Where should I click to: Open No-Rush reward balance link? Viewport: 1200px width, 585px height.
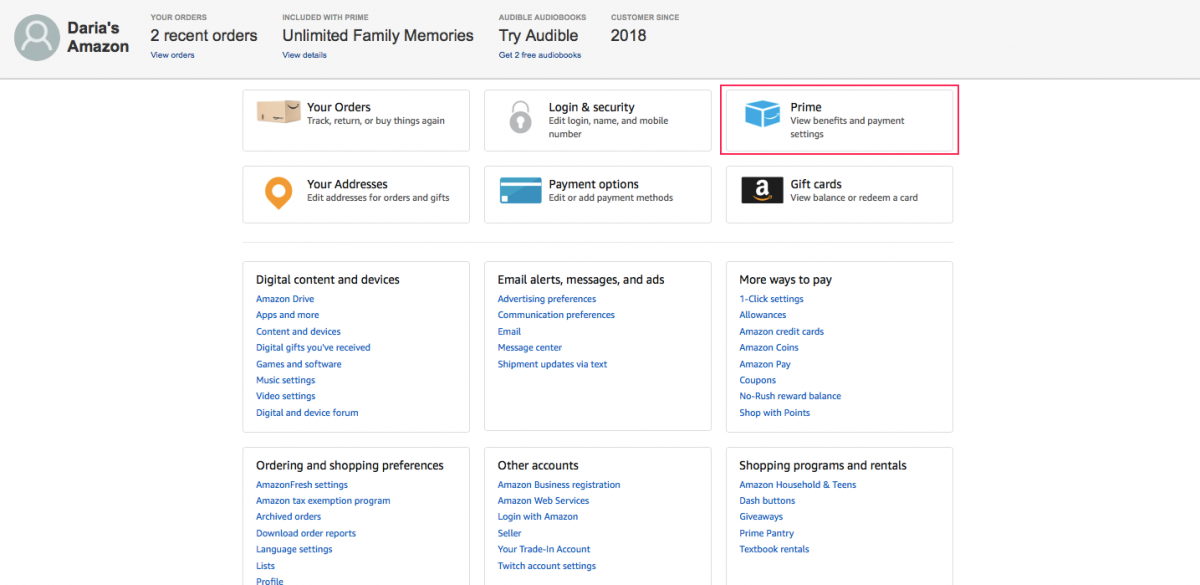click(x=790, y=396)
